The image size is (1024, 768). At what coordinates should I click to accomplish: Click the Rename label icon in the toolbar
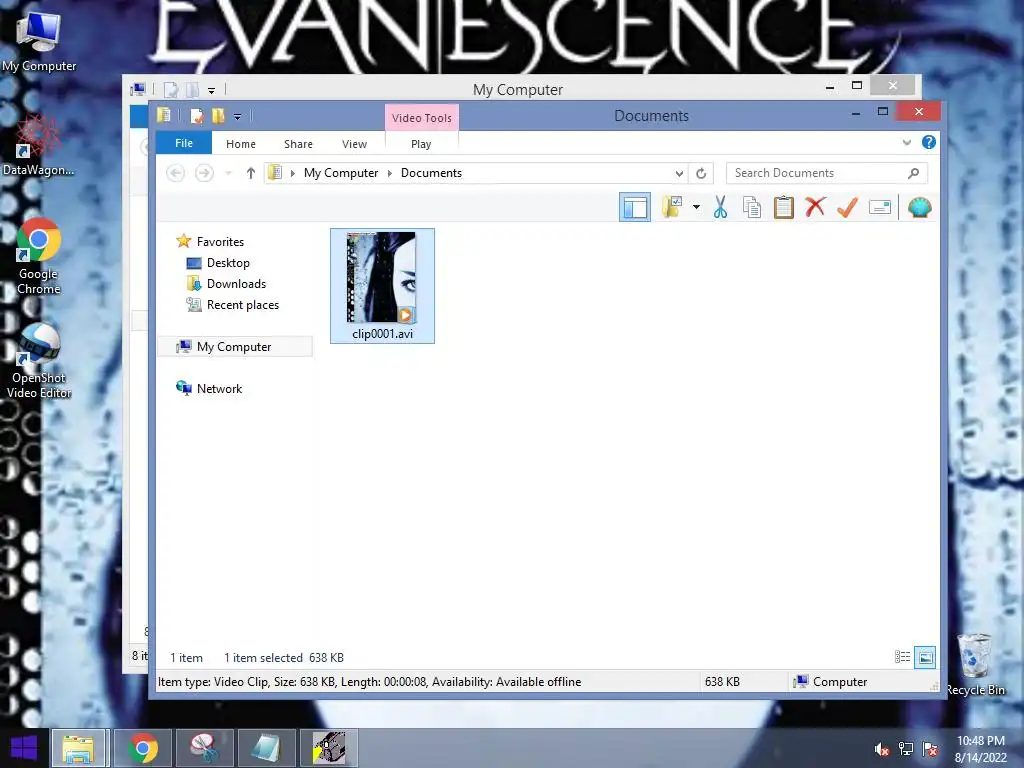[x=880, y=208]
